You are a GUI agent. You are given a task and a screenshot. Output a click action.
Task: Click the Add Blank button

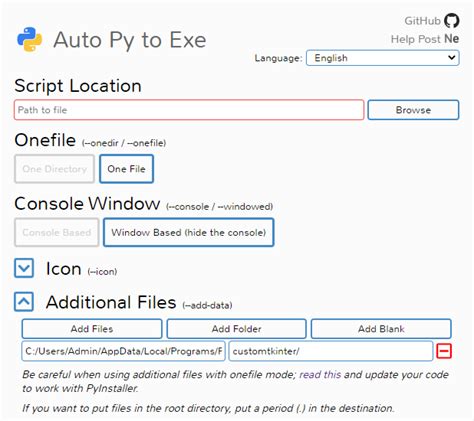pos(381,329)
